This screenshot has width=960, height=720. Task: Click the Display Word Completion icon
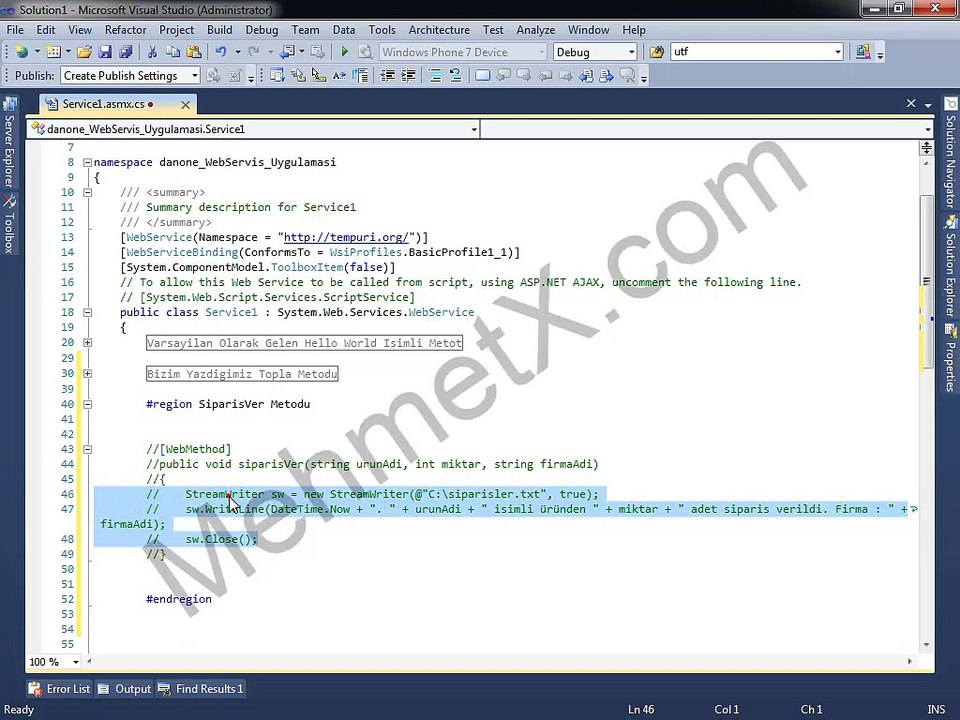pyautogui.click(x=339, y=75)
